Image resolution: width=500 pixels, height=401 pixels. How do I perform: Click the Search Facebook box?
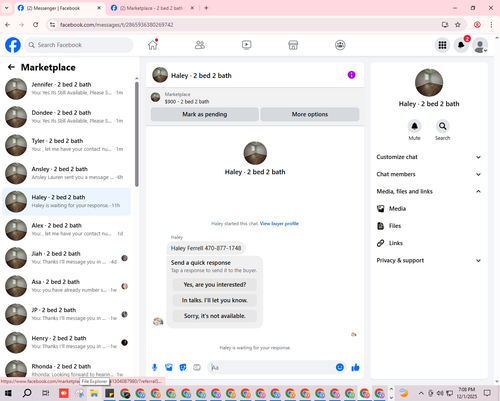pyautogui.click(x=79, y=45)
